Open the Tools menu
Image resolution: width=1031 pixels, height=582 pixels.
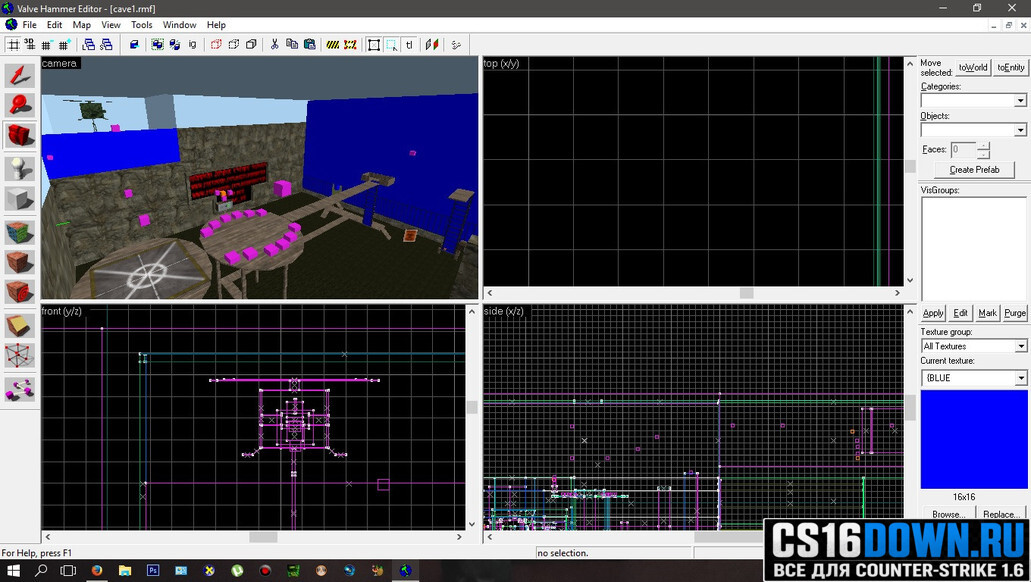[x=141, y=24]
